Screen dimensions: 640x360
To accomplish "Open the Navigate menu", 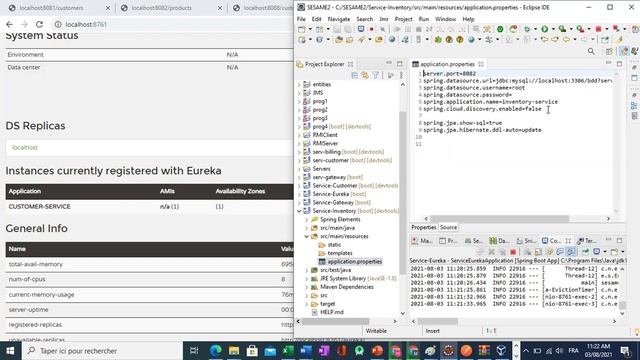I will point(339,19).
